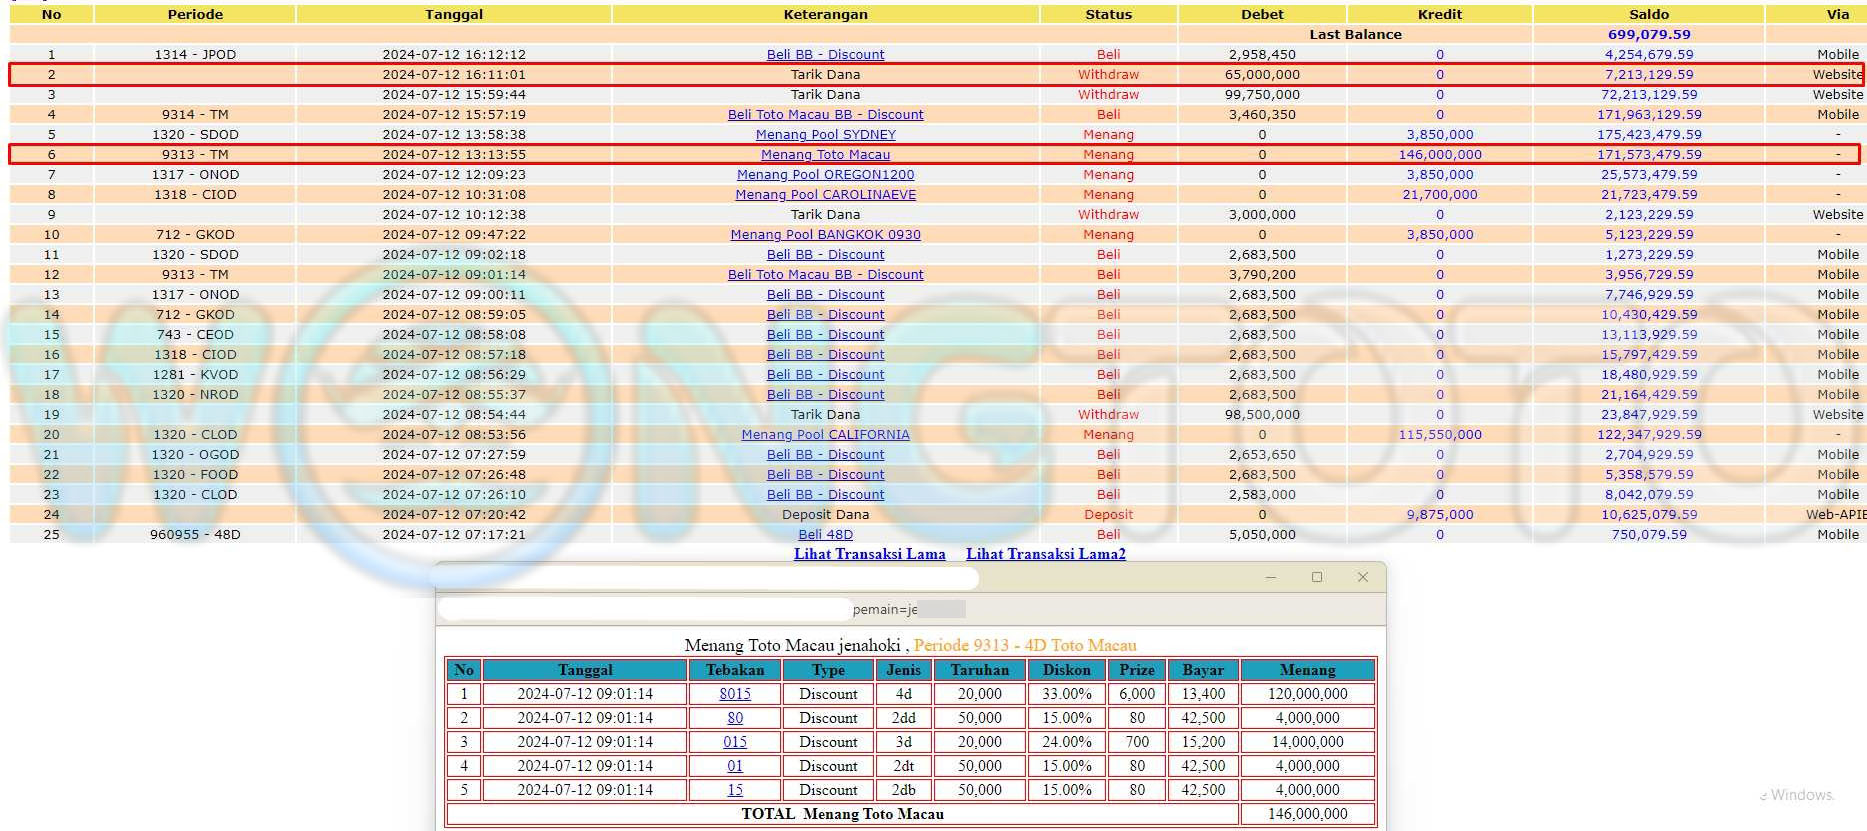Click the tebakan number 8015 link
This screenshot has height=831, width=1867.
point(735,694)
